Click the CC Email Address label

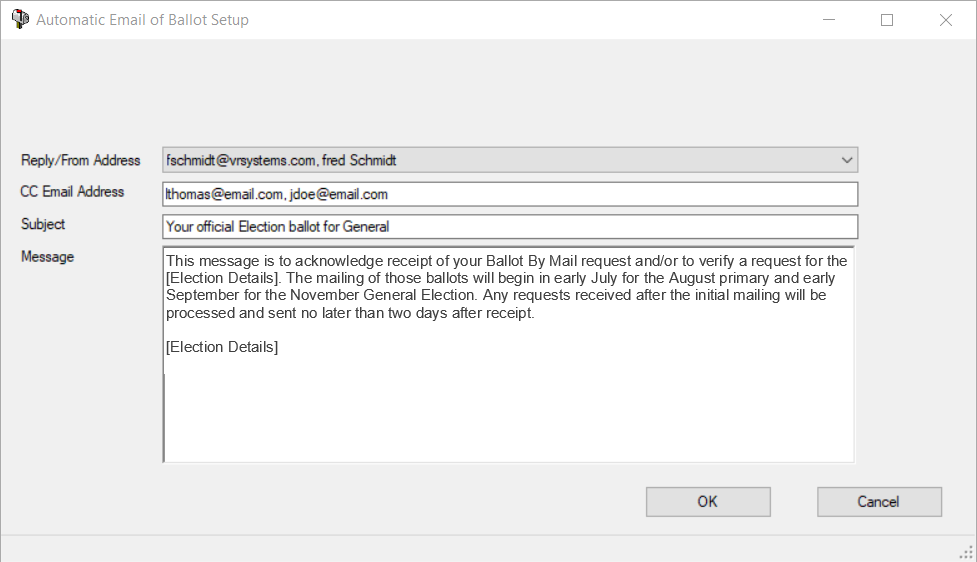point(72,192)
